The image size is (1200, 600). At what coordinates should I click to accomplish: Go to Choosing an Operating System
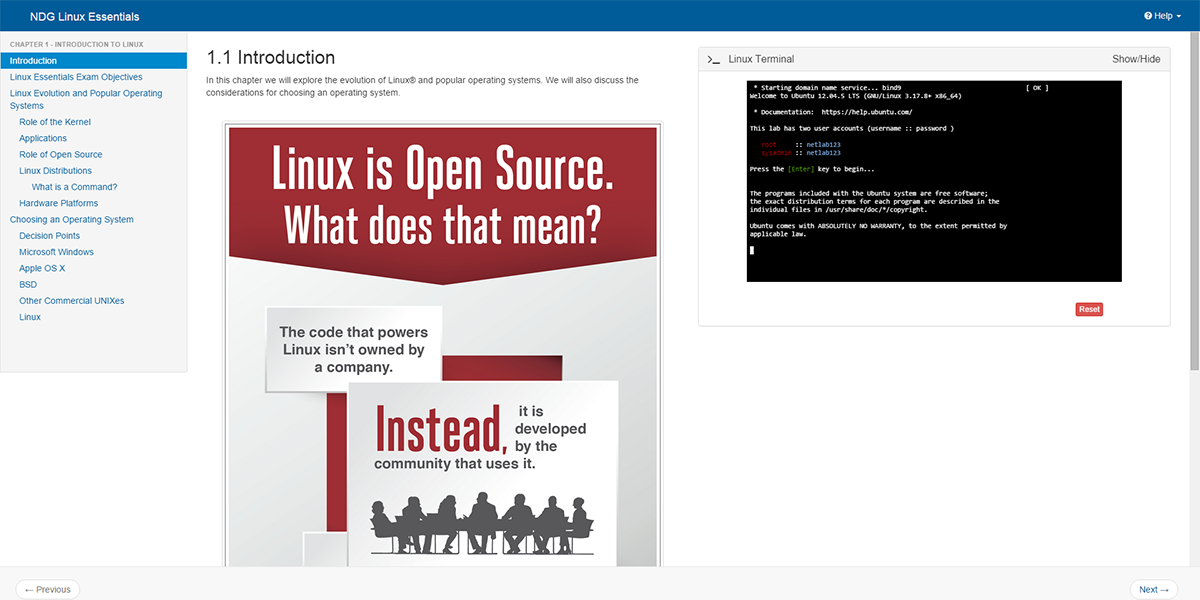72,219
